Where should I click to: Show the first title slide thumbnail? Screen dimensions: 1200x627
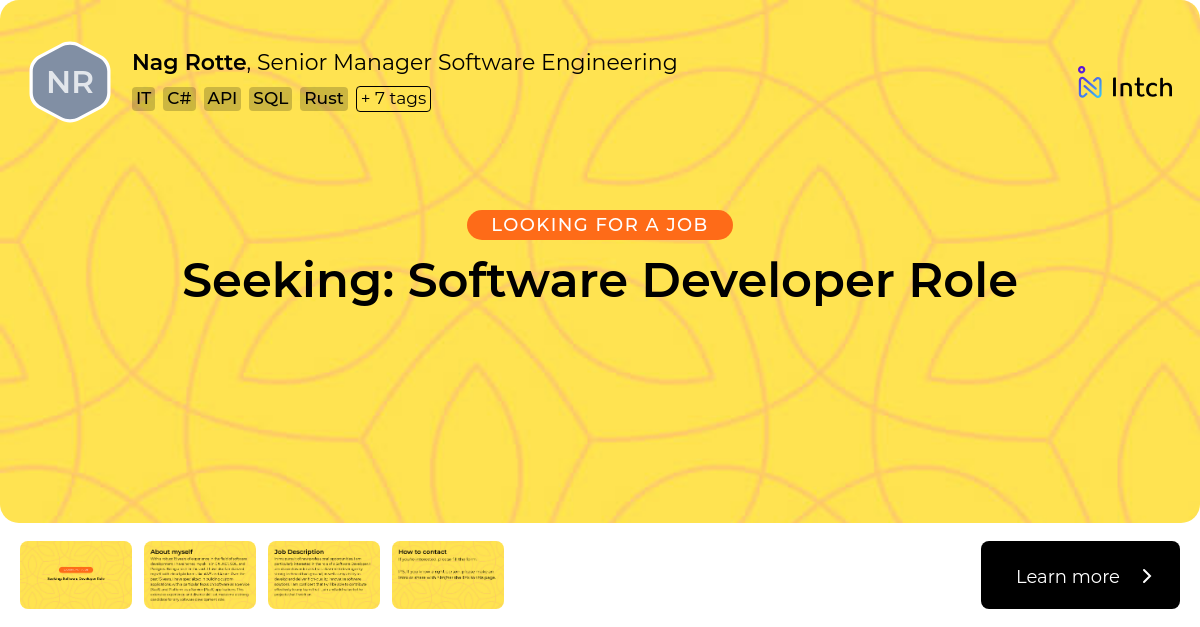click(x=76, y=575)
